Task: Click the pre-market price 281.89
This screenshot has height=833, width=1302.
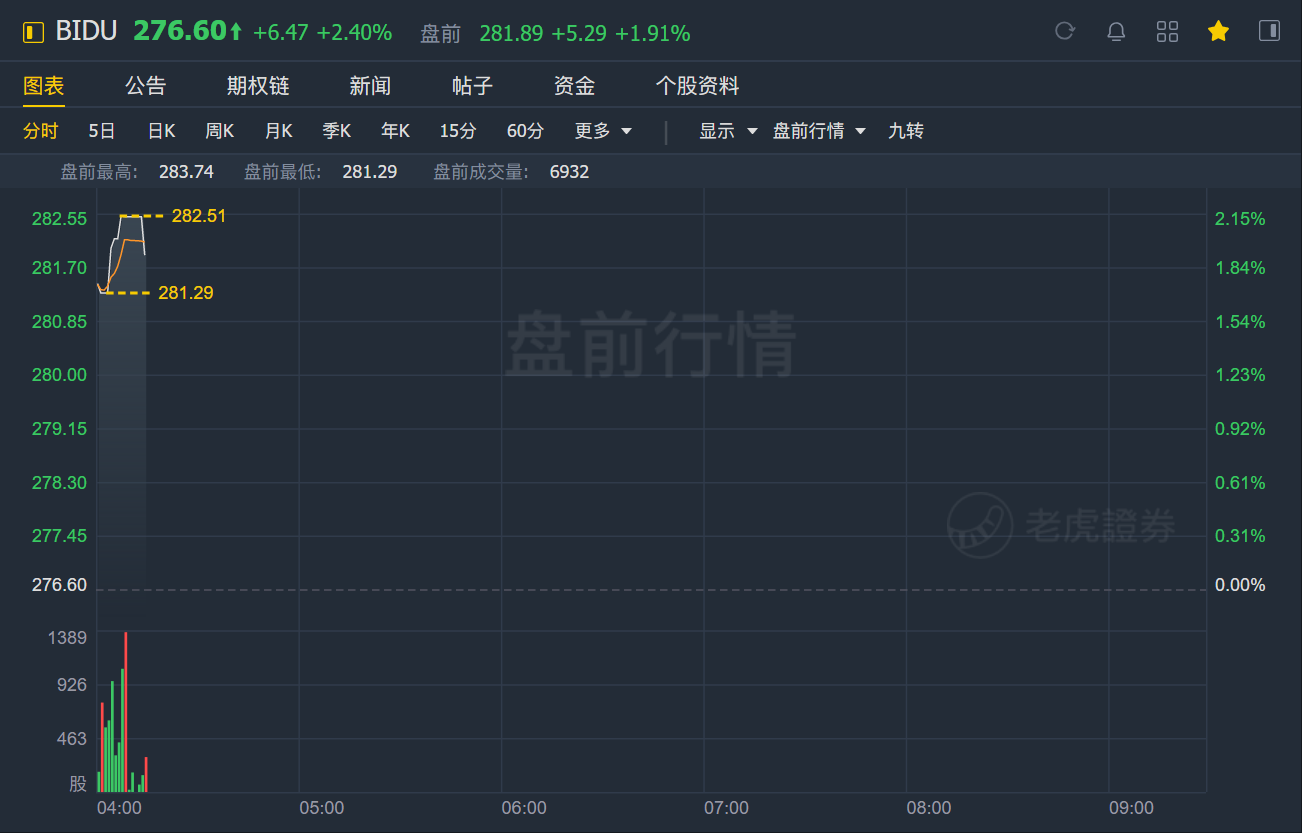Action: click(511, 34)
